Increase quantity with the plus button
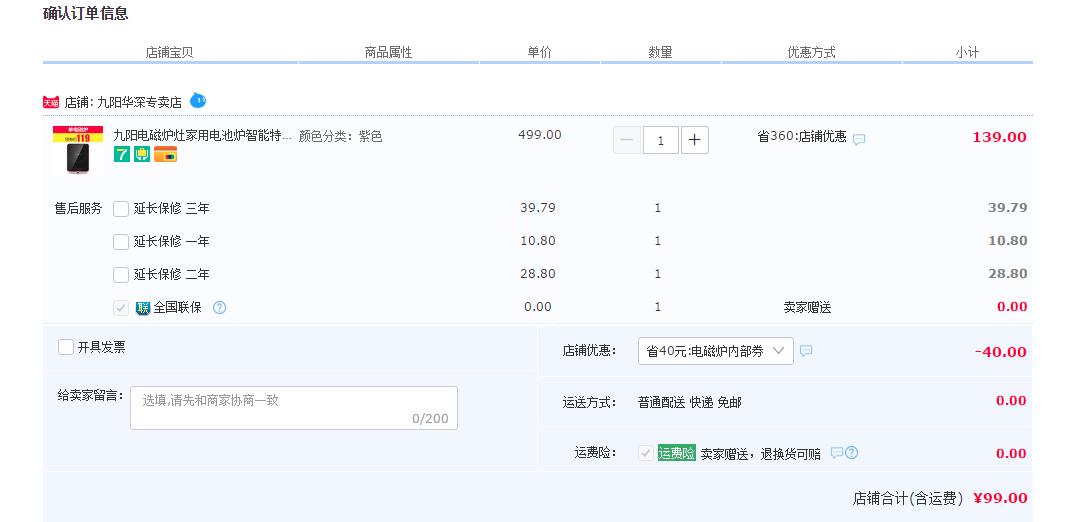This screenshot has height=522, width=1070. pos(695,140)
